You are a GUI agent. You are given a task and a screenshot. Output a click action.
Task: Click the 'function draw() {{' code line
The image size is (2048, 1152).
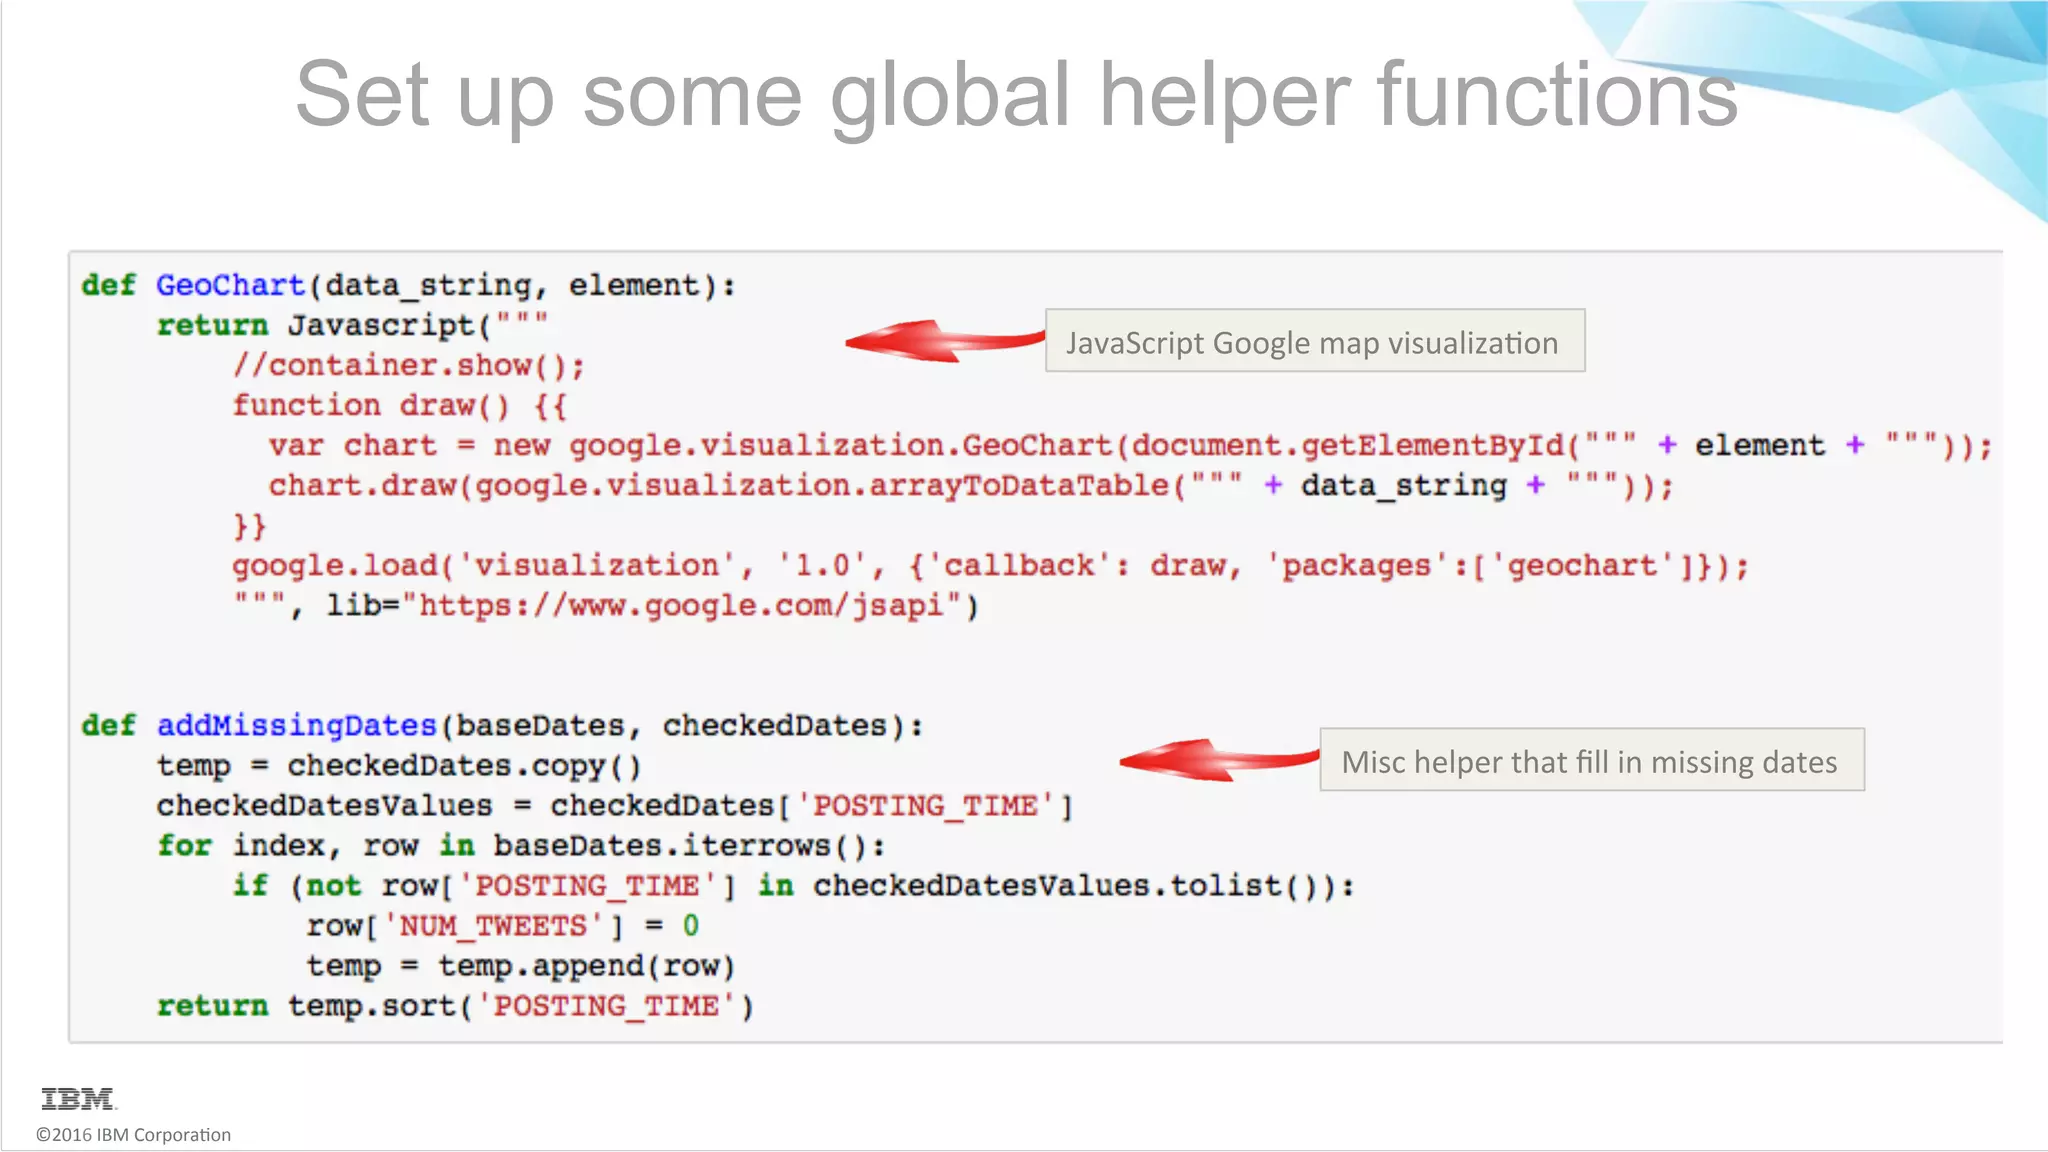click(x=400, y=406)
